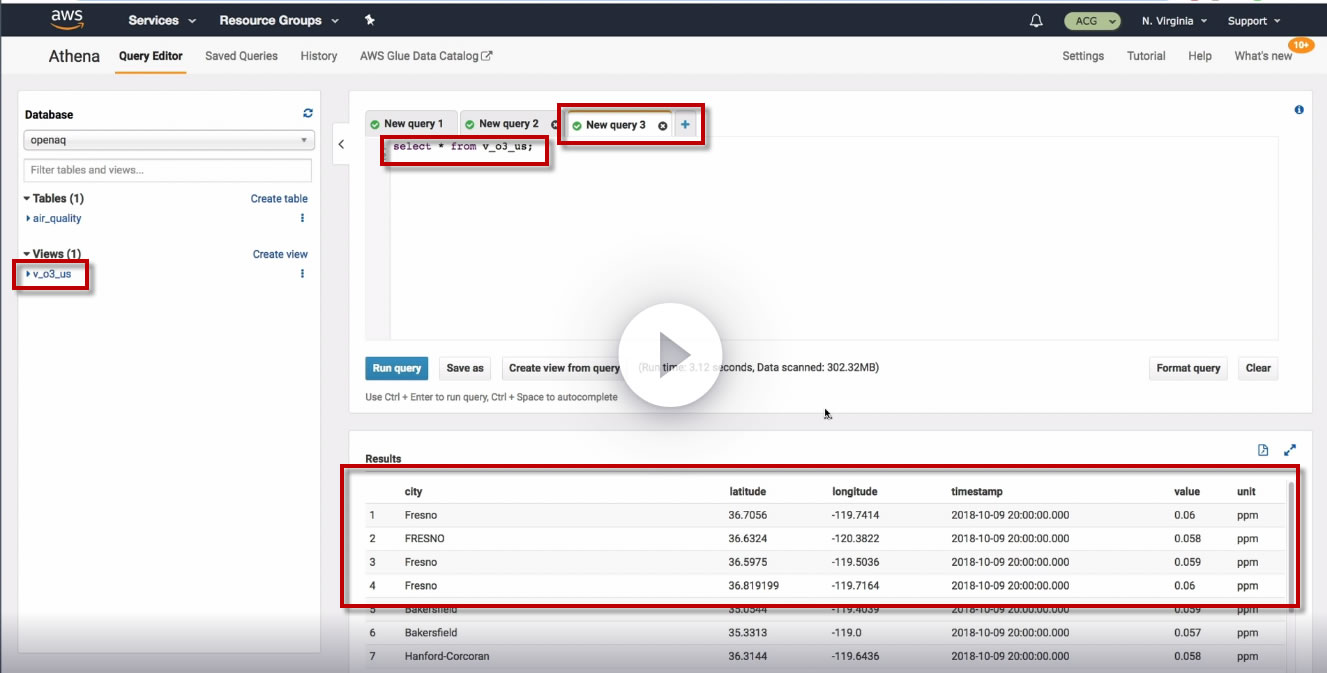Viewport: 1327px width, 673px height.
Task: Open the Help link
Action: point(1200,56)
